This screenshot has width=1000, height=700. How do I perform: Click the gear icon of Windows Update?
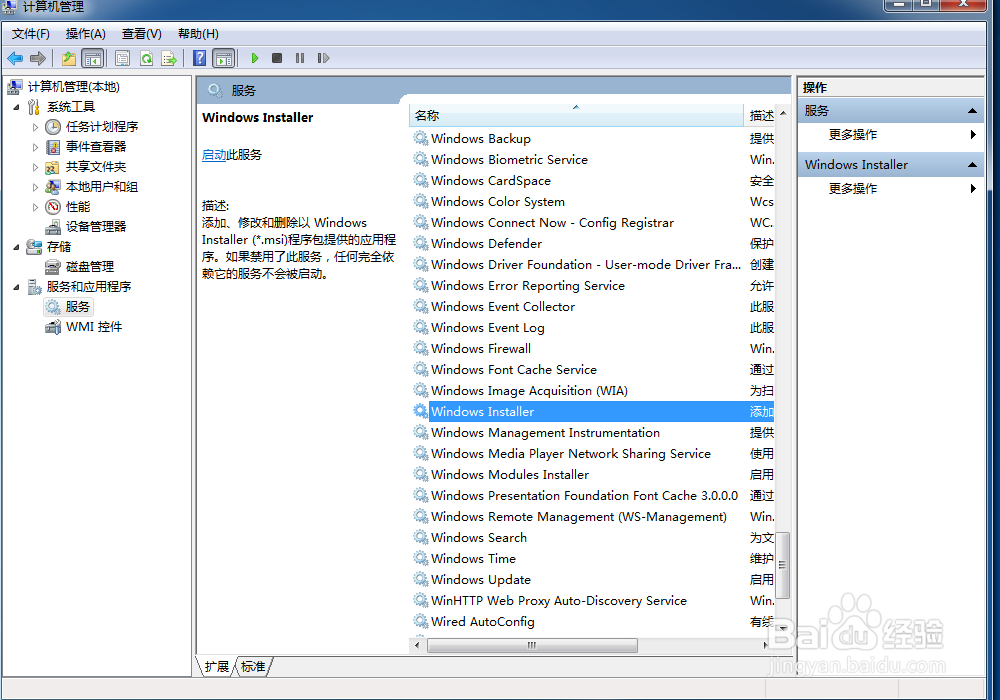(420, 580)
